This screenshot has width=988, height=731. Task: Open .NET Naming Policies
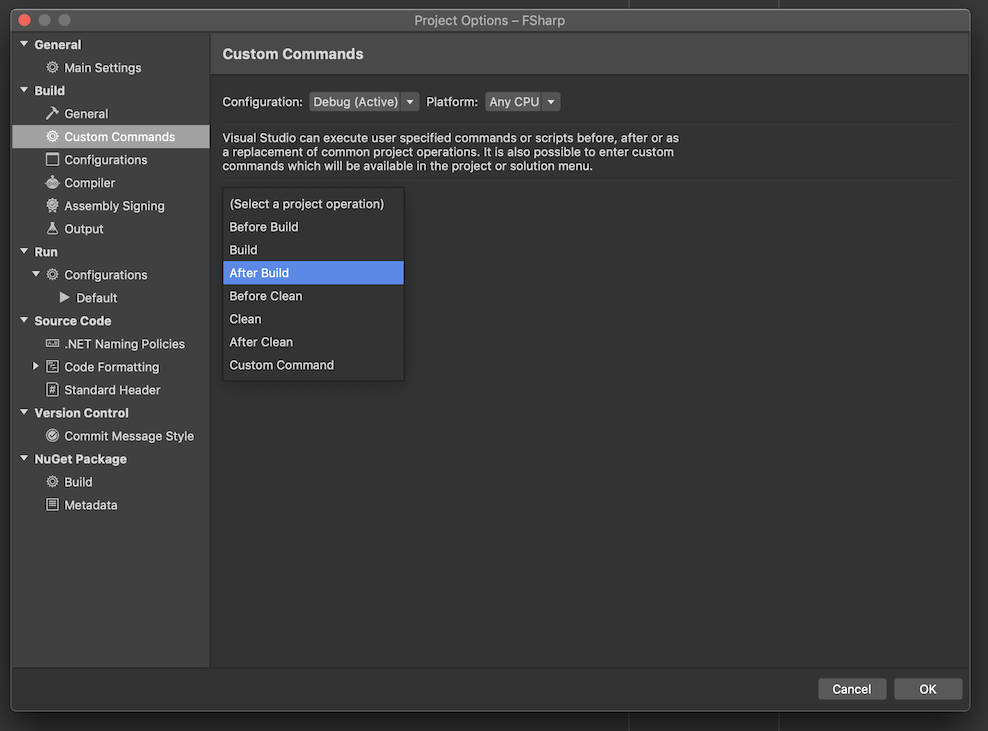pyautogui.click(x=111, y=343)
